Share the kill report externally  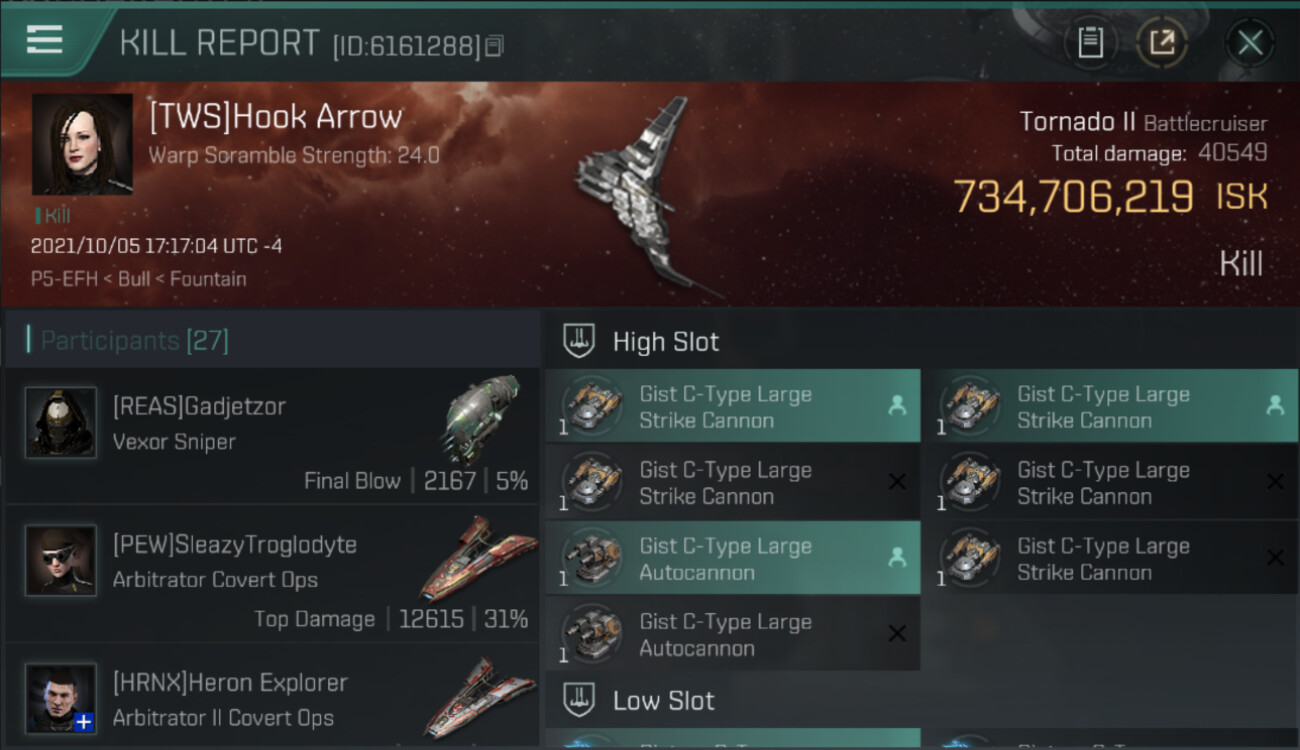(1161, 43)
